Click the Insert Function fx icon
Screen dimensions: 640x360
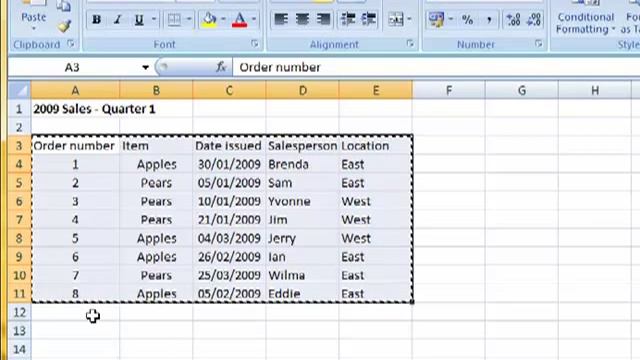pyautogui.click(x=221, y=67)
